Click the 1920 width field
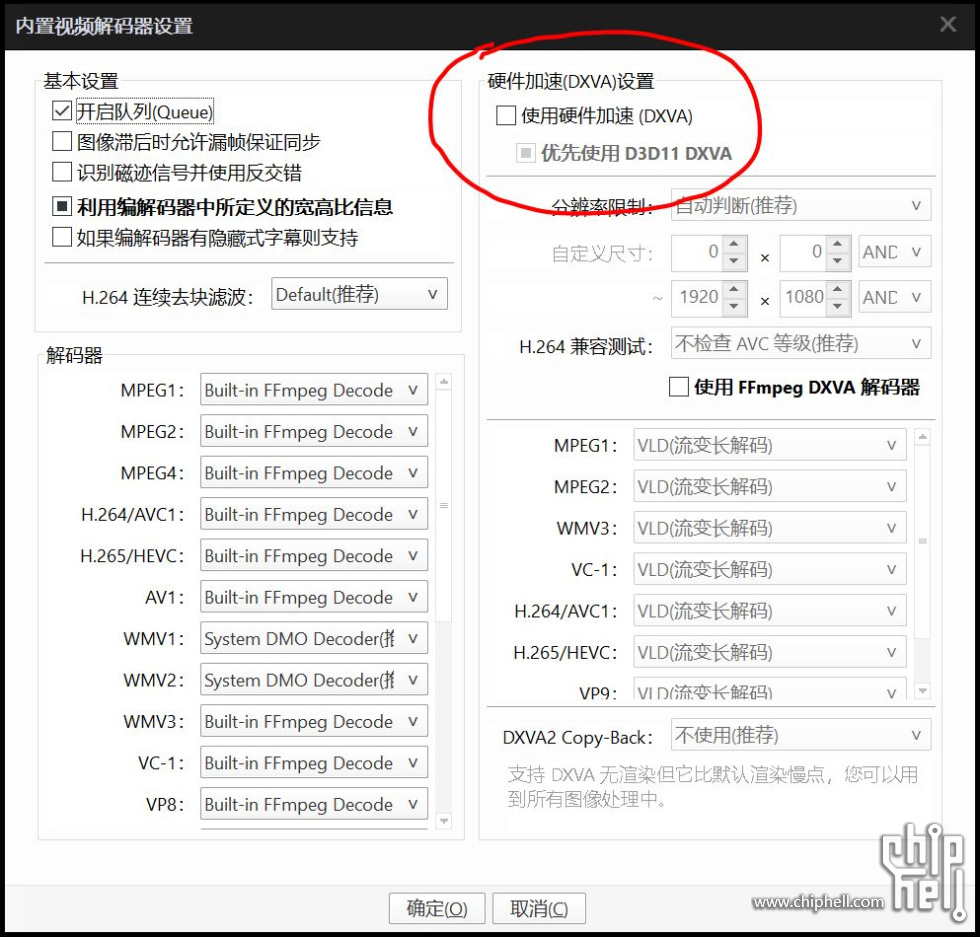Image resolution: width=980 pixels, height=937 pixels. 697,297
